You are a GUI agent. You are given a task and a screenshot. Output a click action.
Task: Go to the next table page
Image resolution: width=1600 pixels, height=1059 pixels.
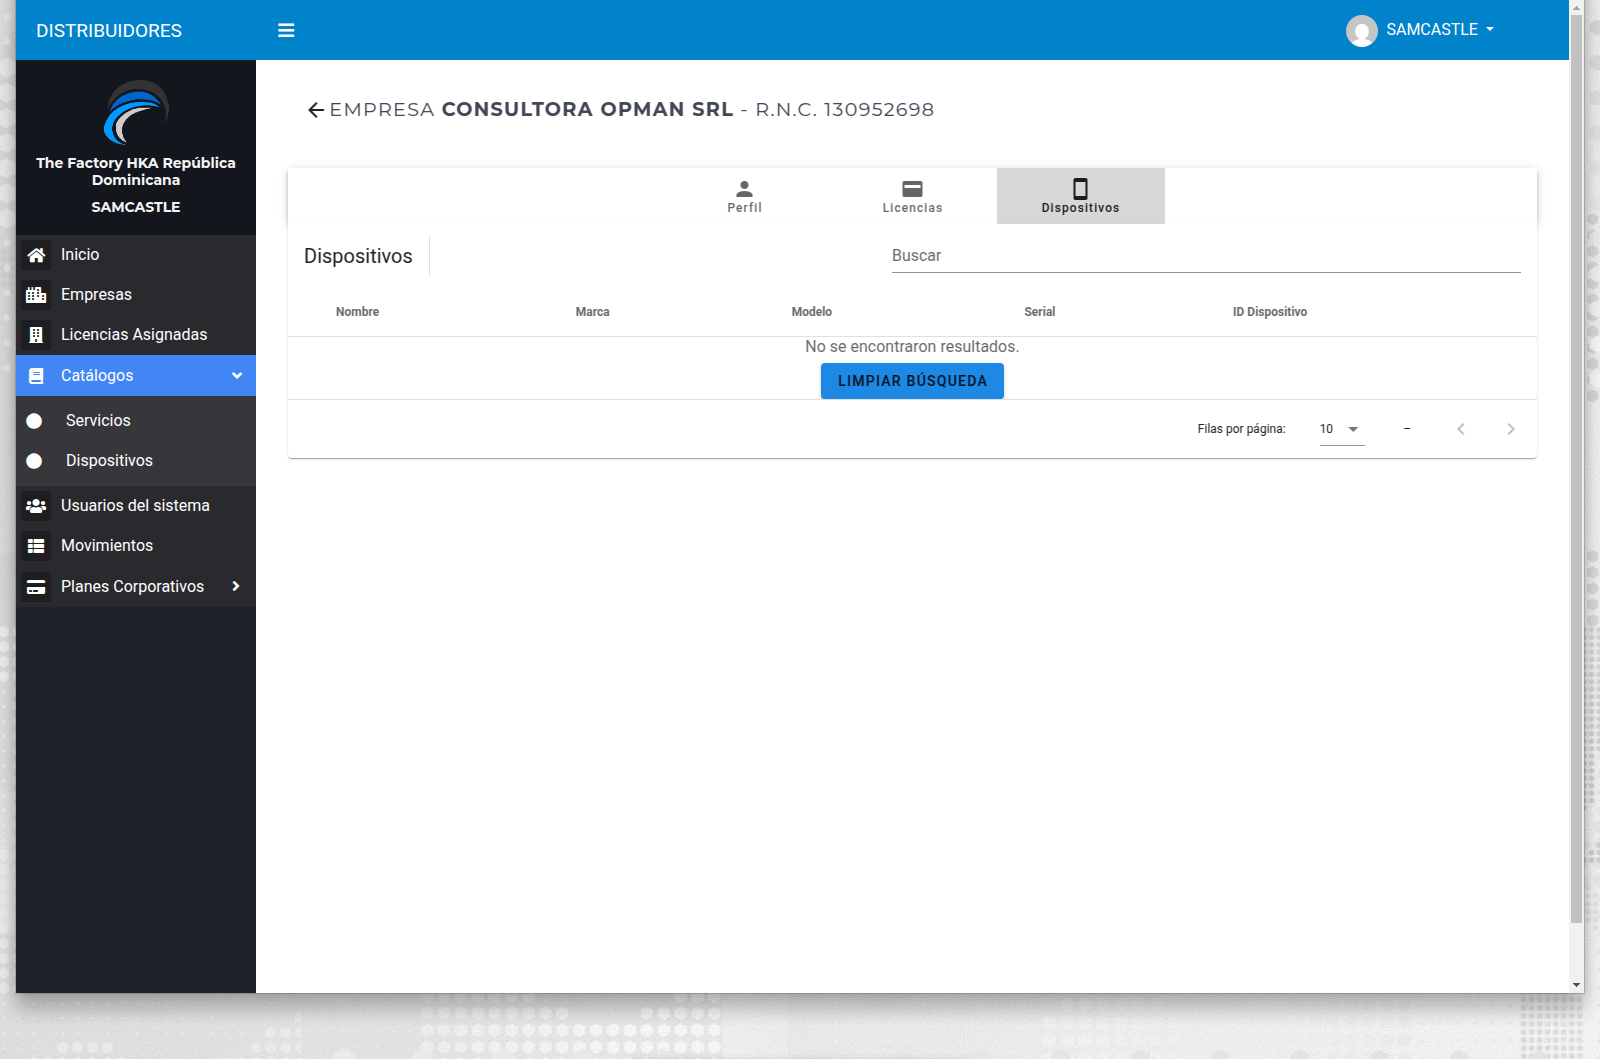point(1511,429)
